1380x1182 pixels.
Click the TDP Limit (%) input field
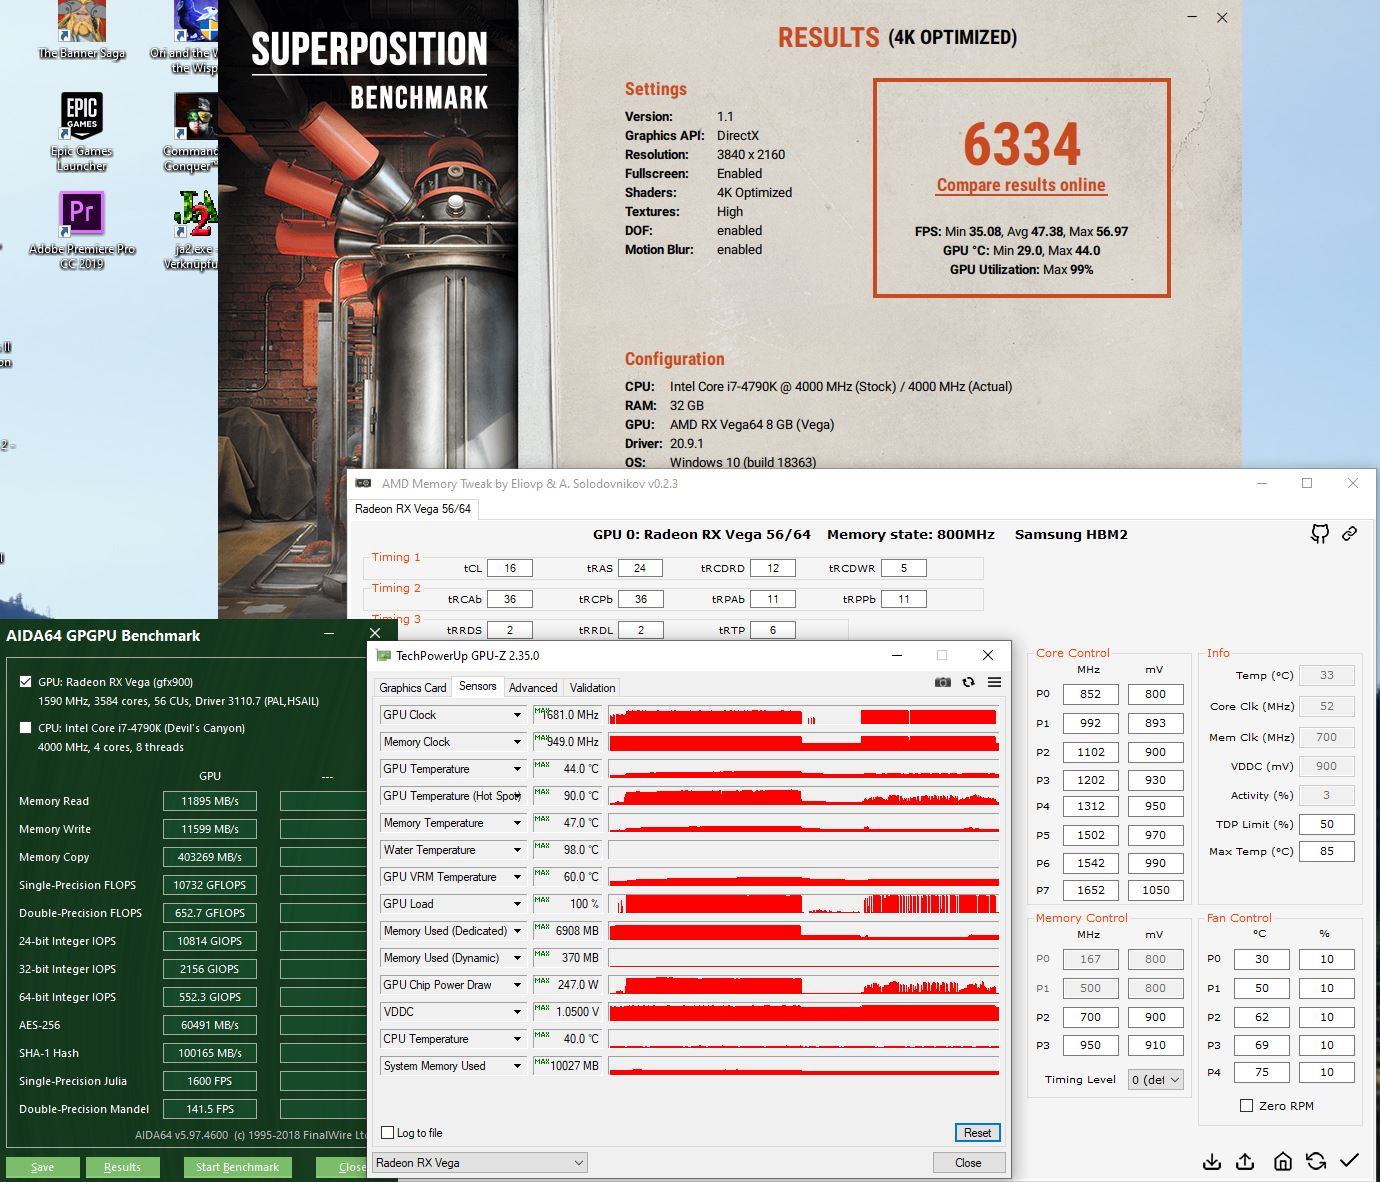1327,824
